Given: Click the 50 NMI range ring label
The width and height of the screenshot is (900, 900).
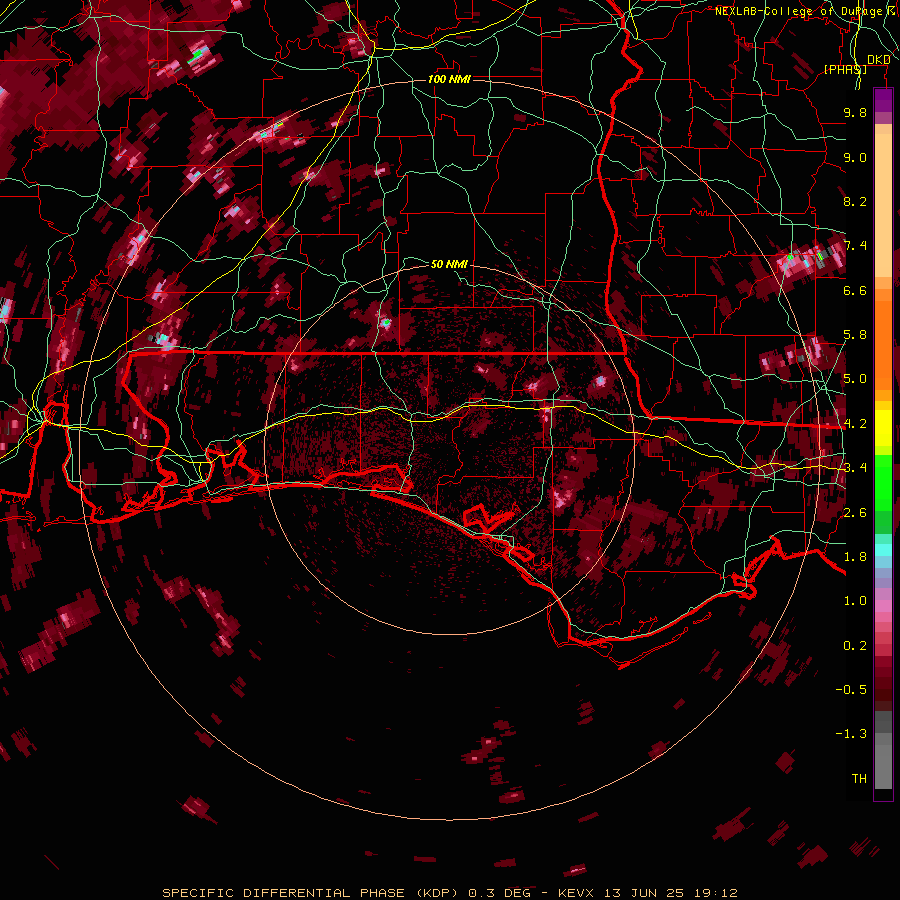Looking at the screenshot, I should click(x=449, y=264).
